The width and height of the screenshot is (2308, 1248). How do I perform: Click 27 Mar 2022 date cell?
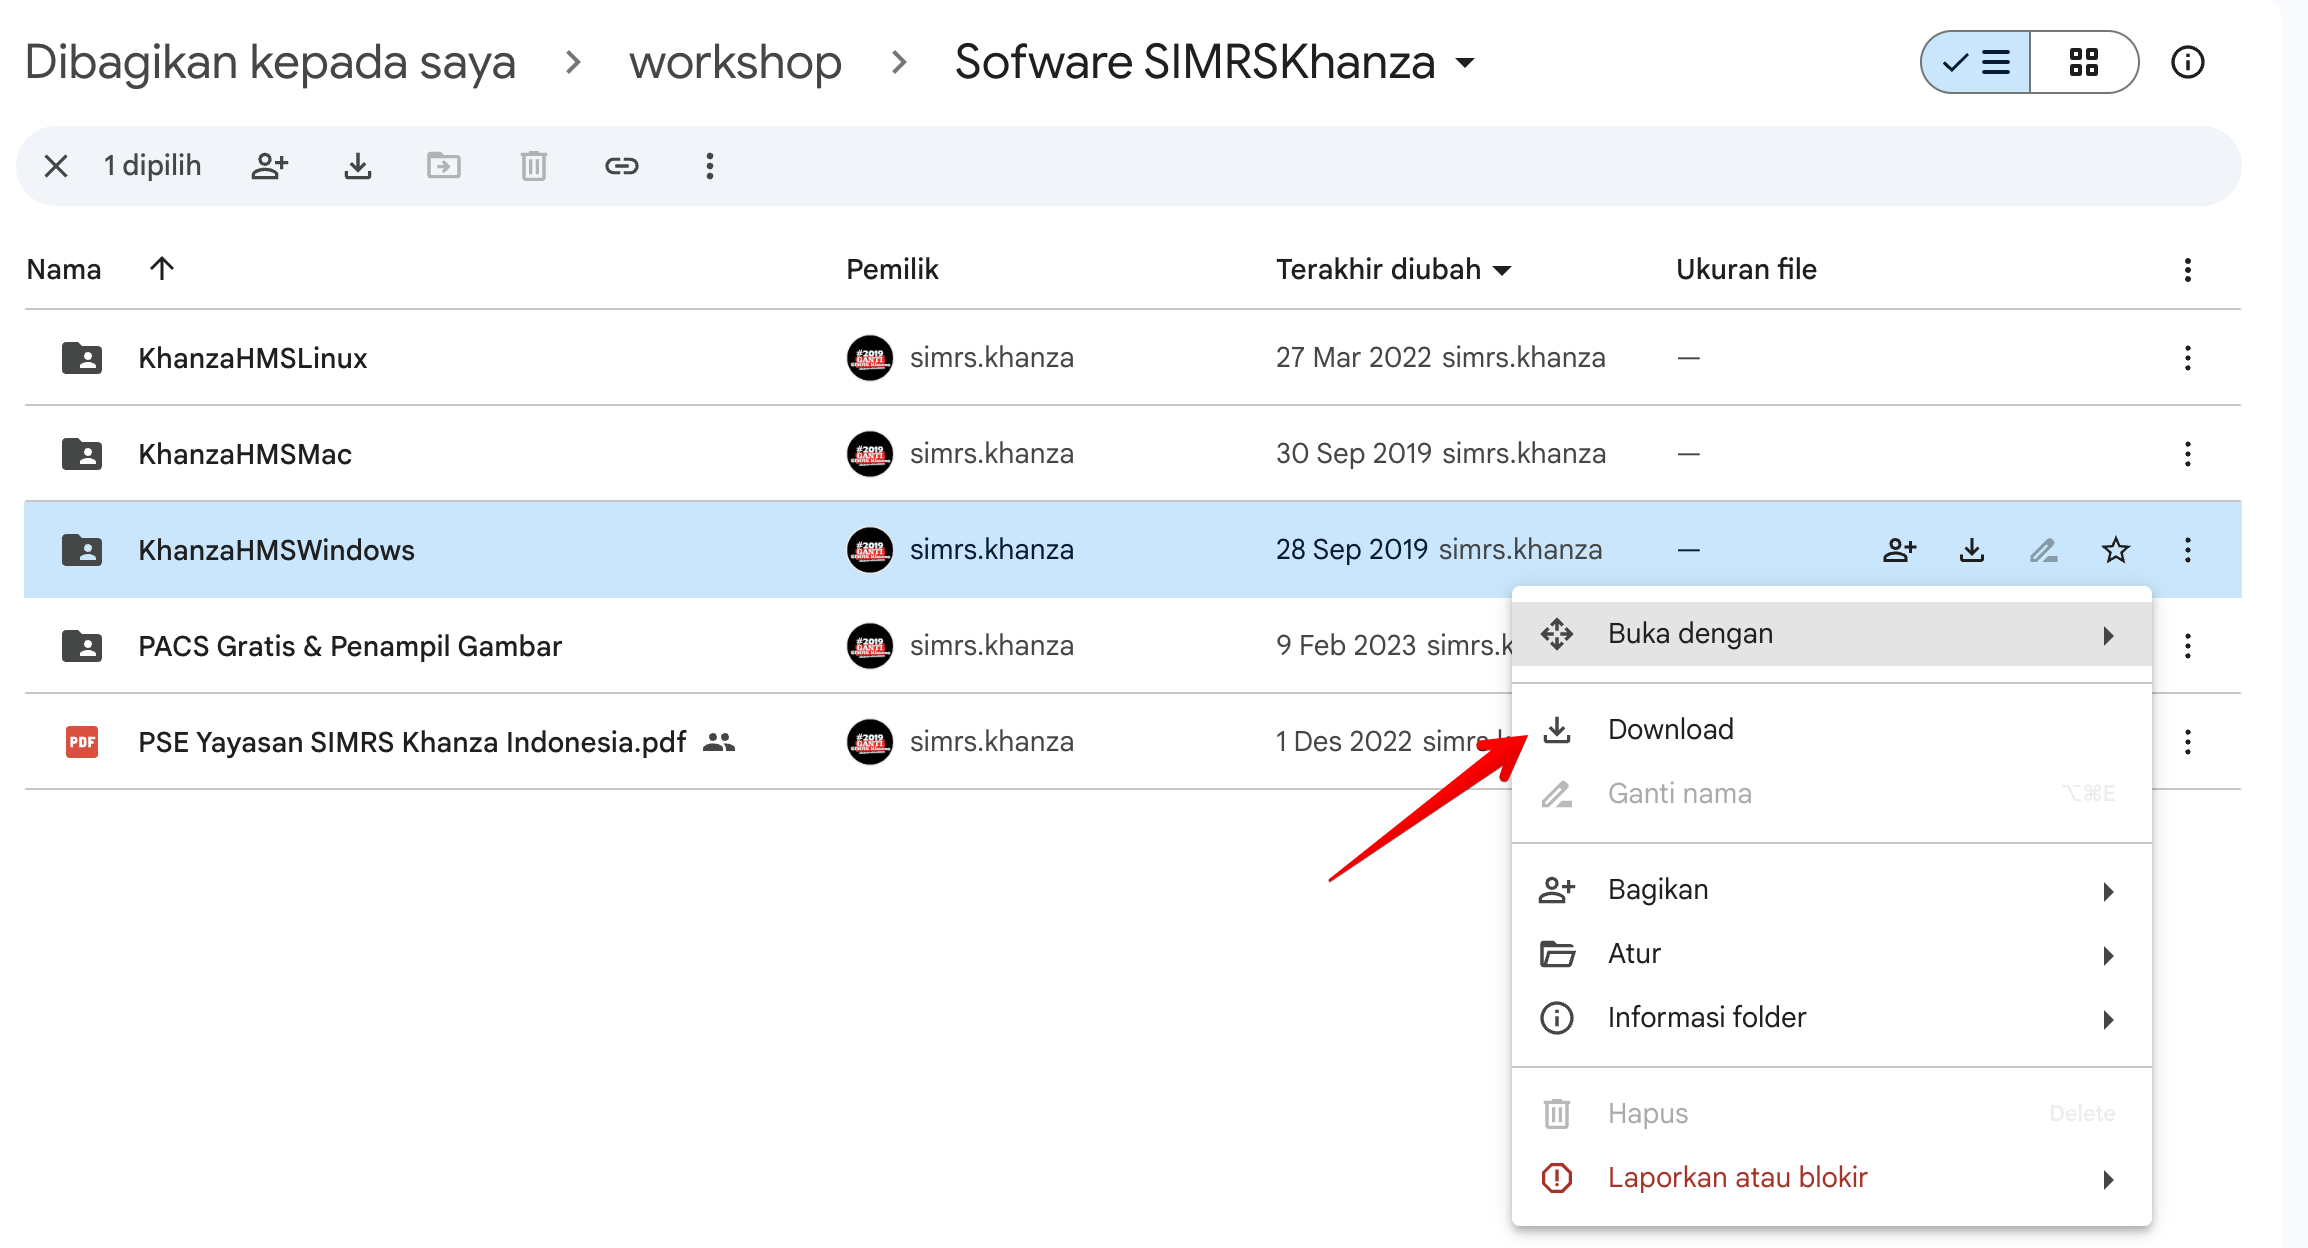pos(1354,358)
